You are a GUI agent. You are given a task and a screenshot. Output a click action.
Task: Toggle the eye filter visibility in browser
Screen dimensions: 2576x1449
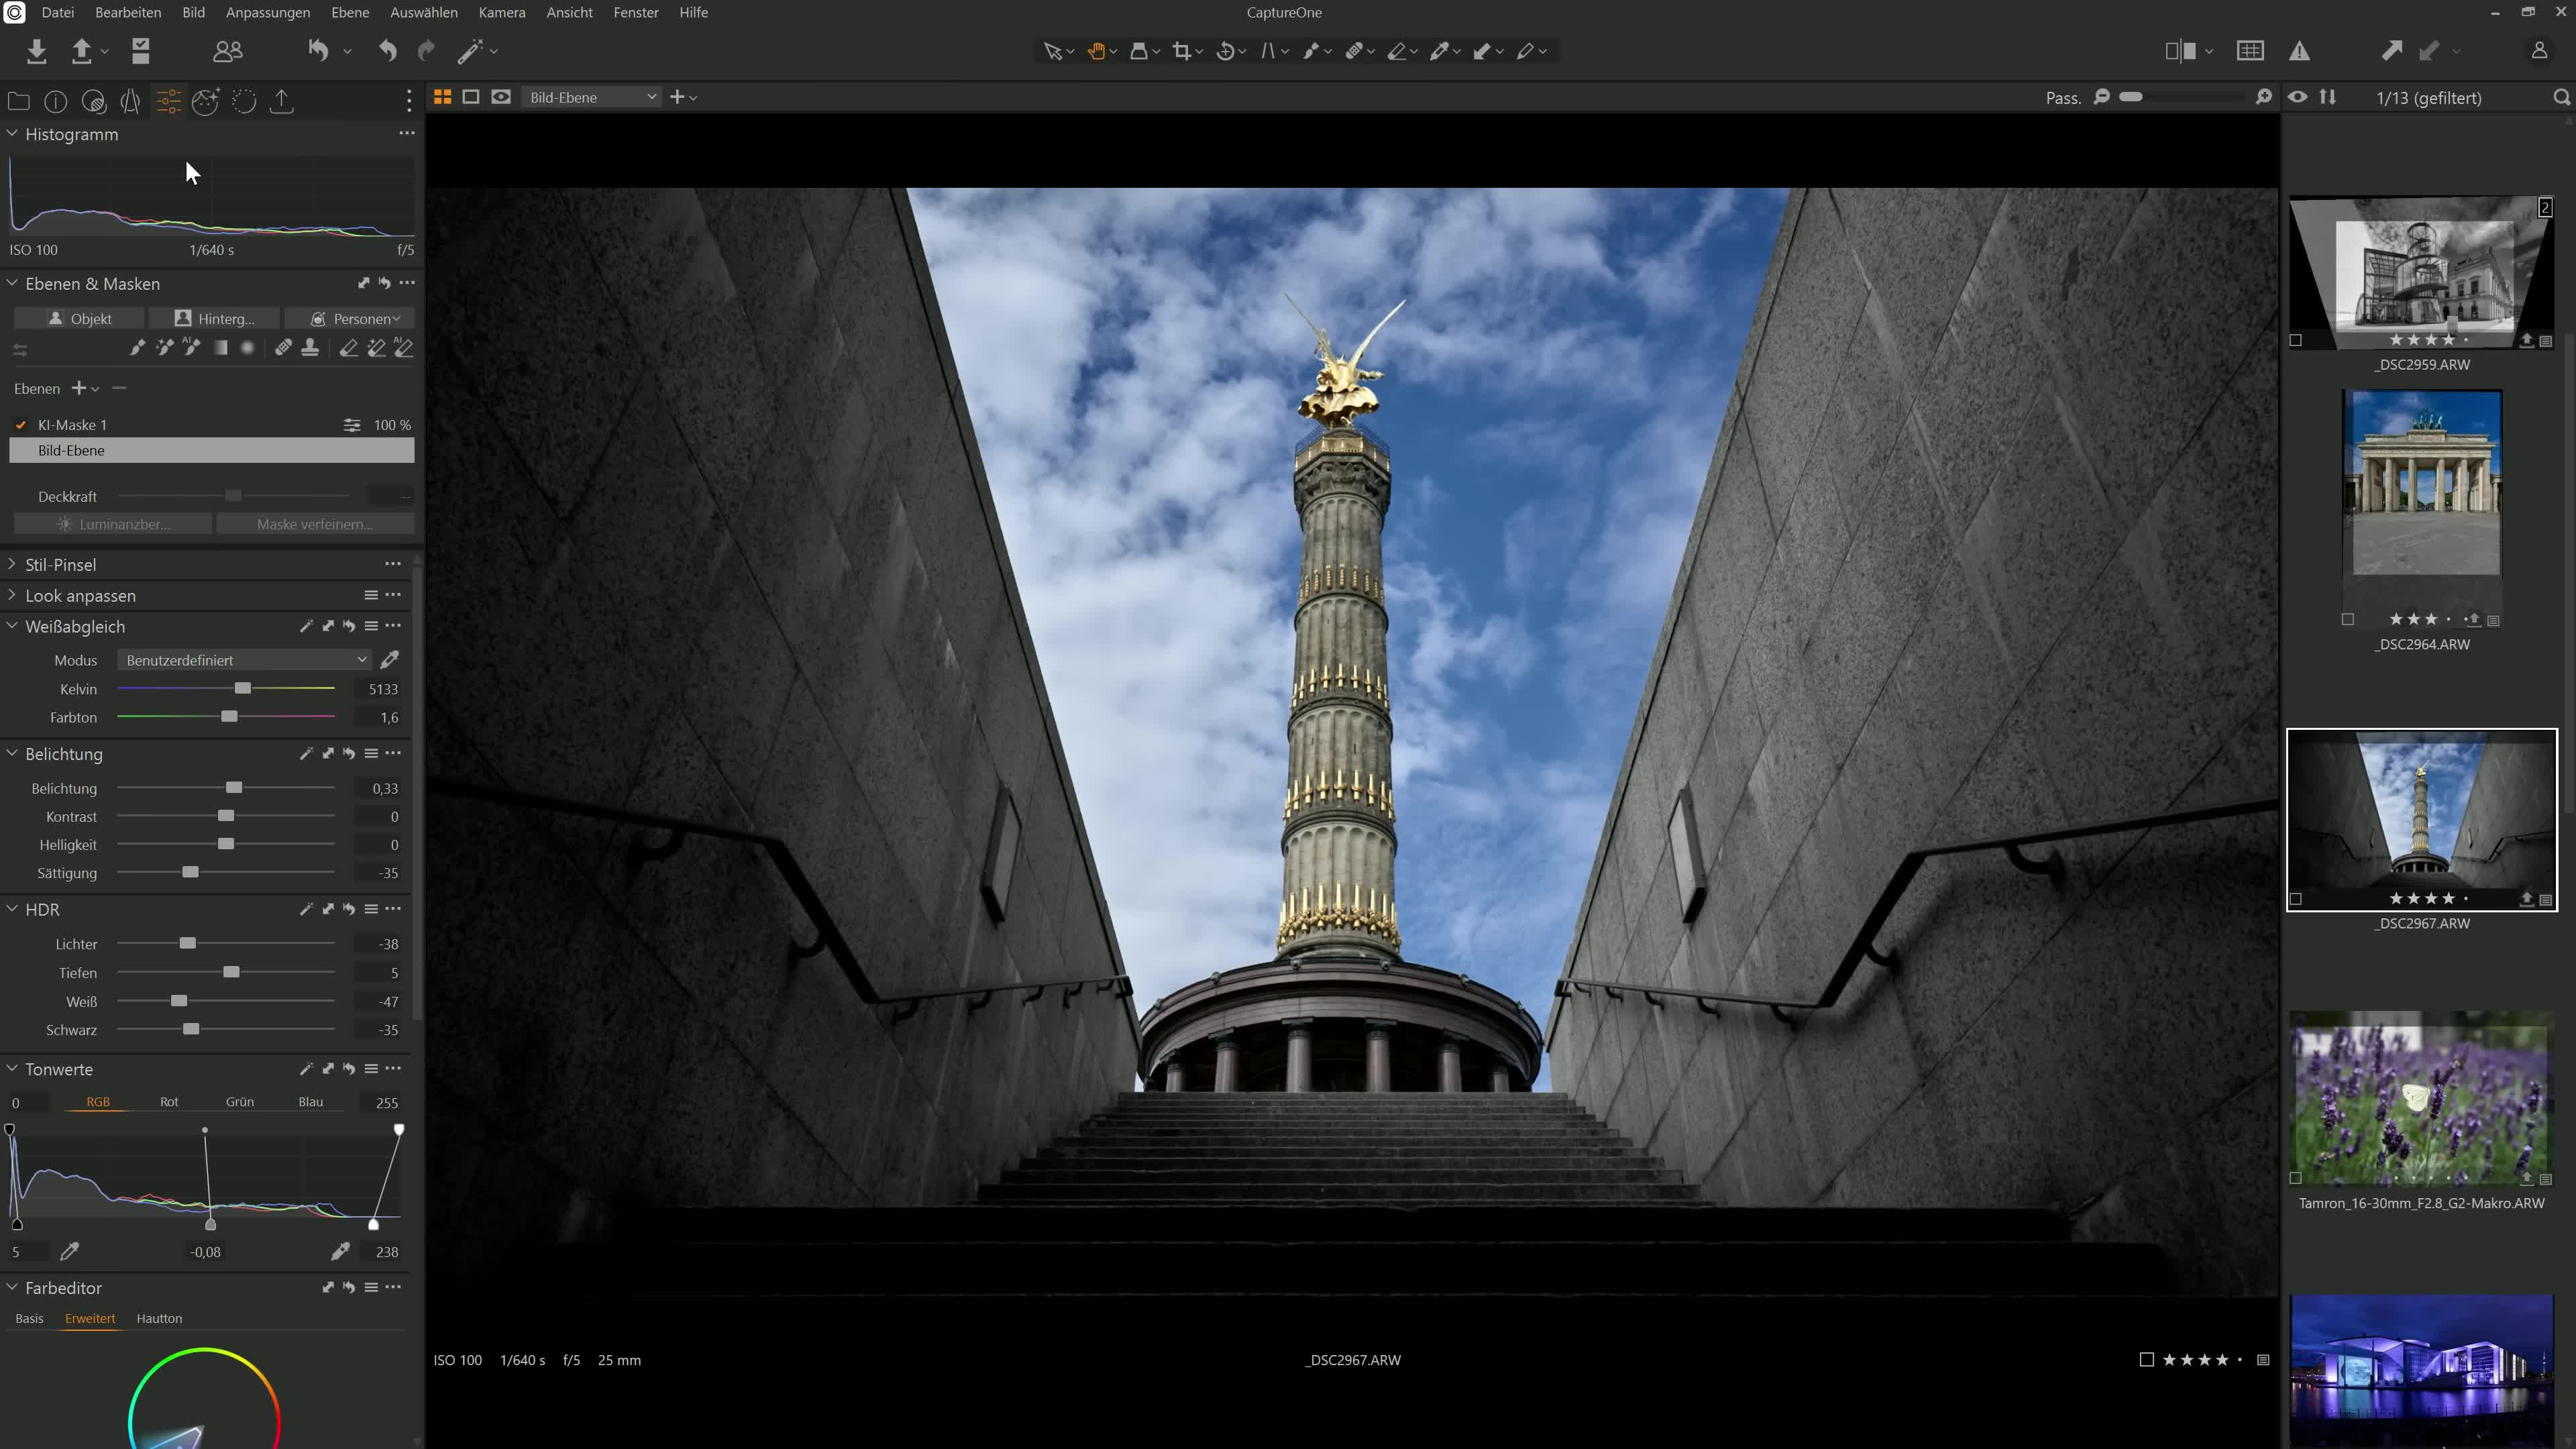[2298, 97]
